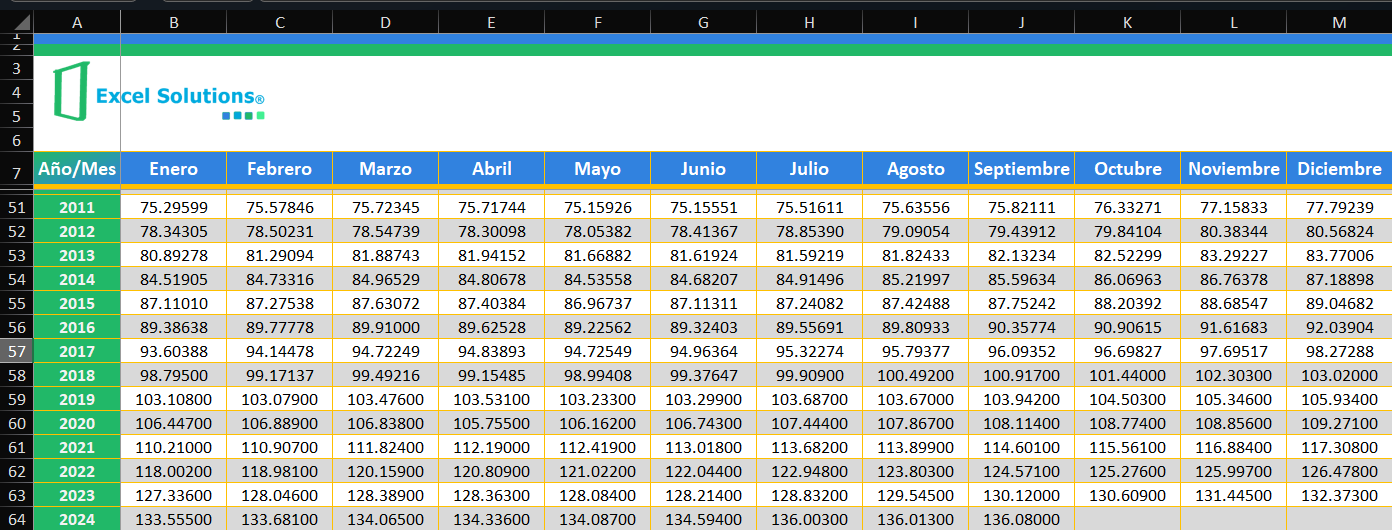Click the Agosto column heading
1392x530 pixels.
(916, 168)
